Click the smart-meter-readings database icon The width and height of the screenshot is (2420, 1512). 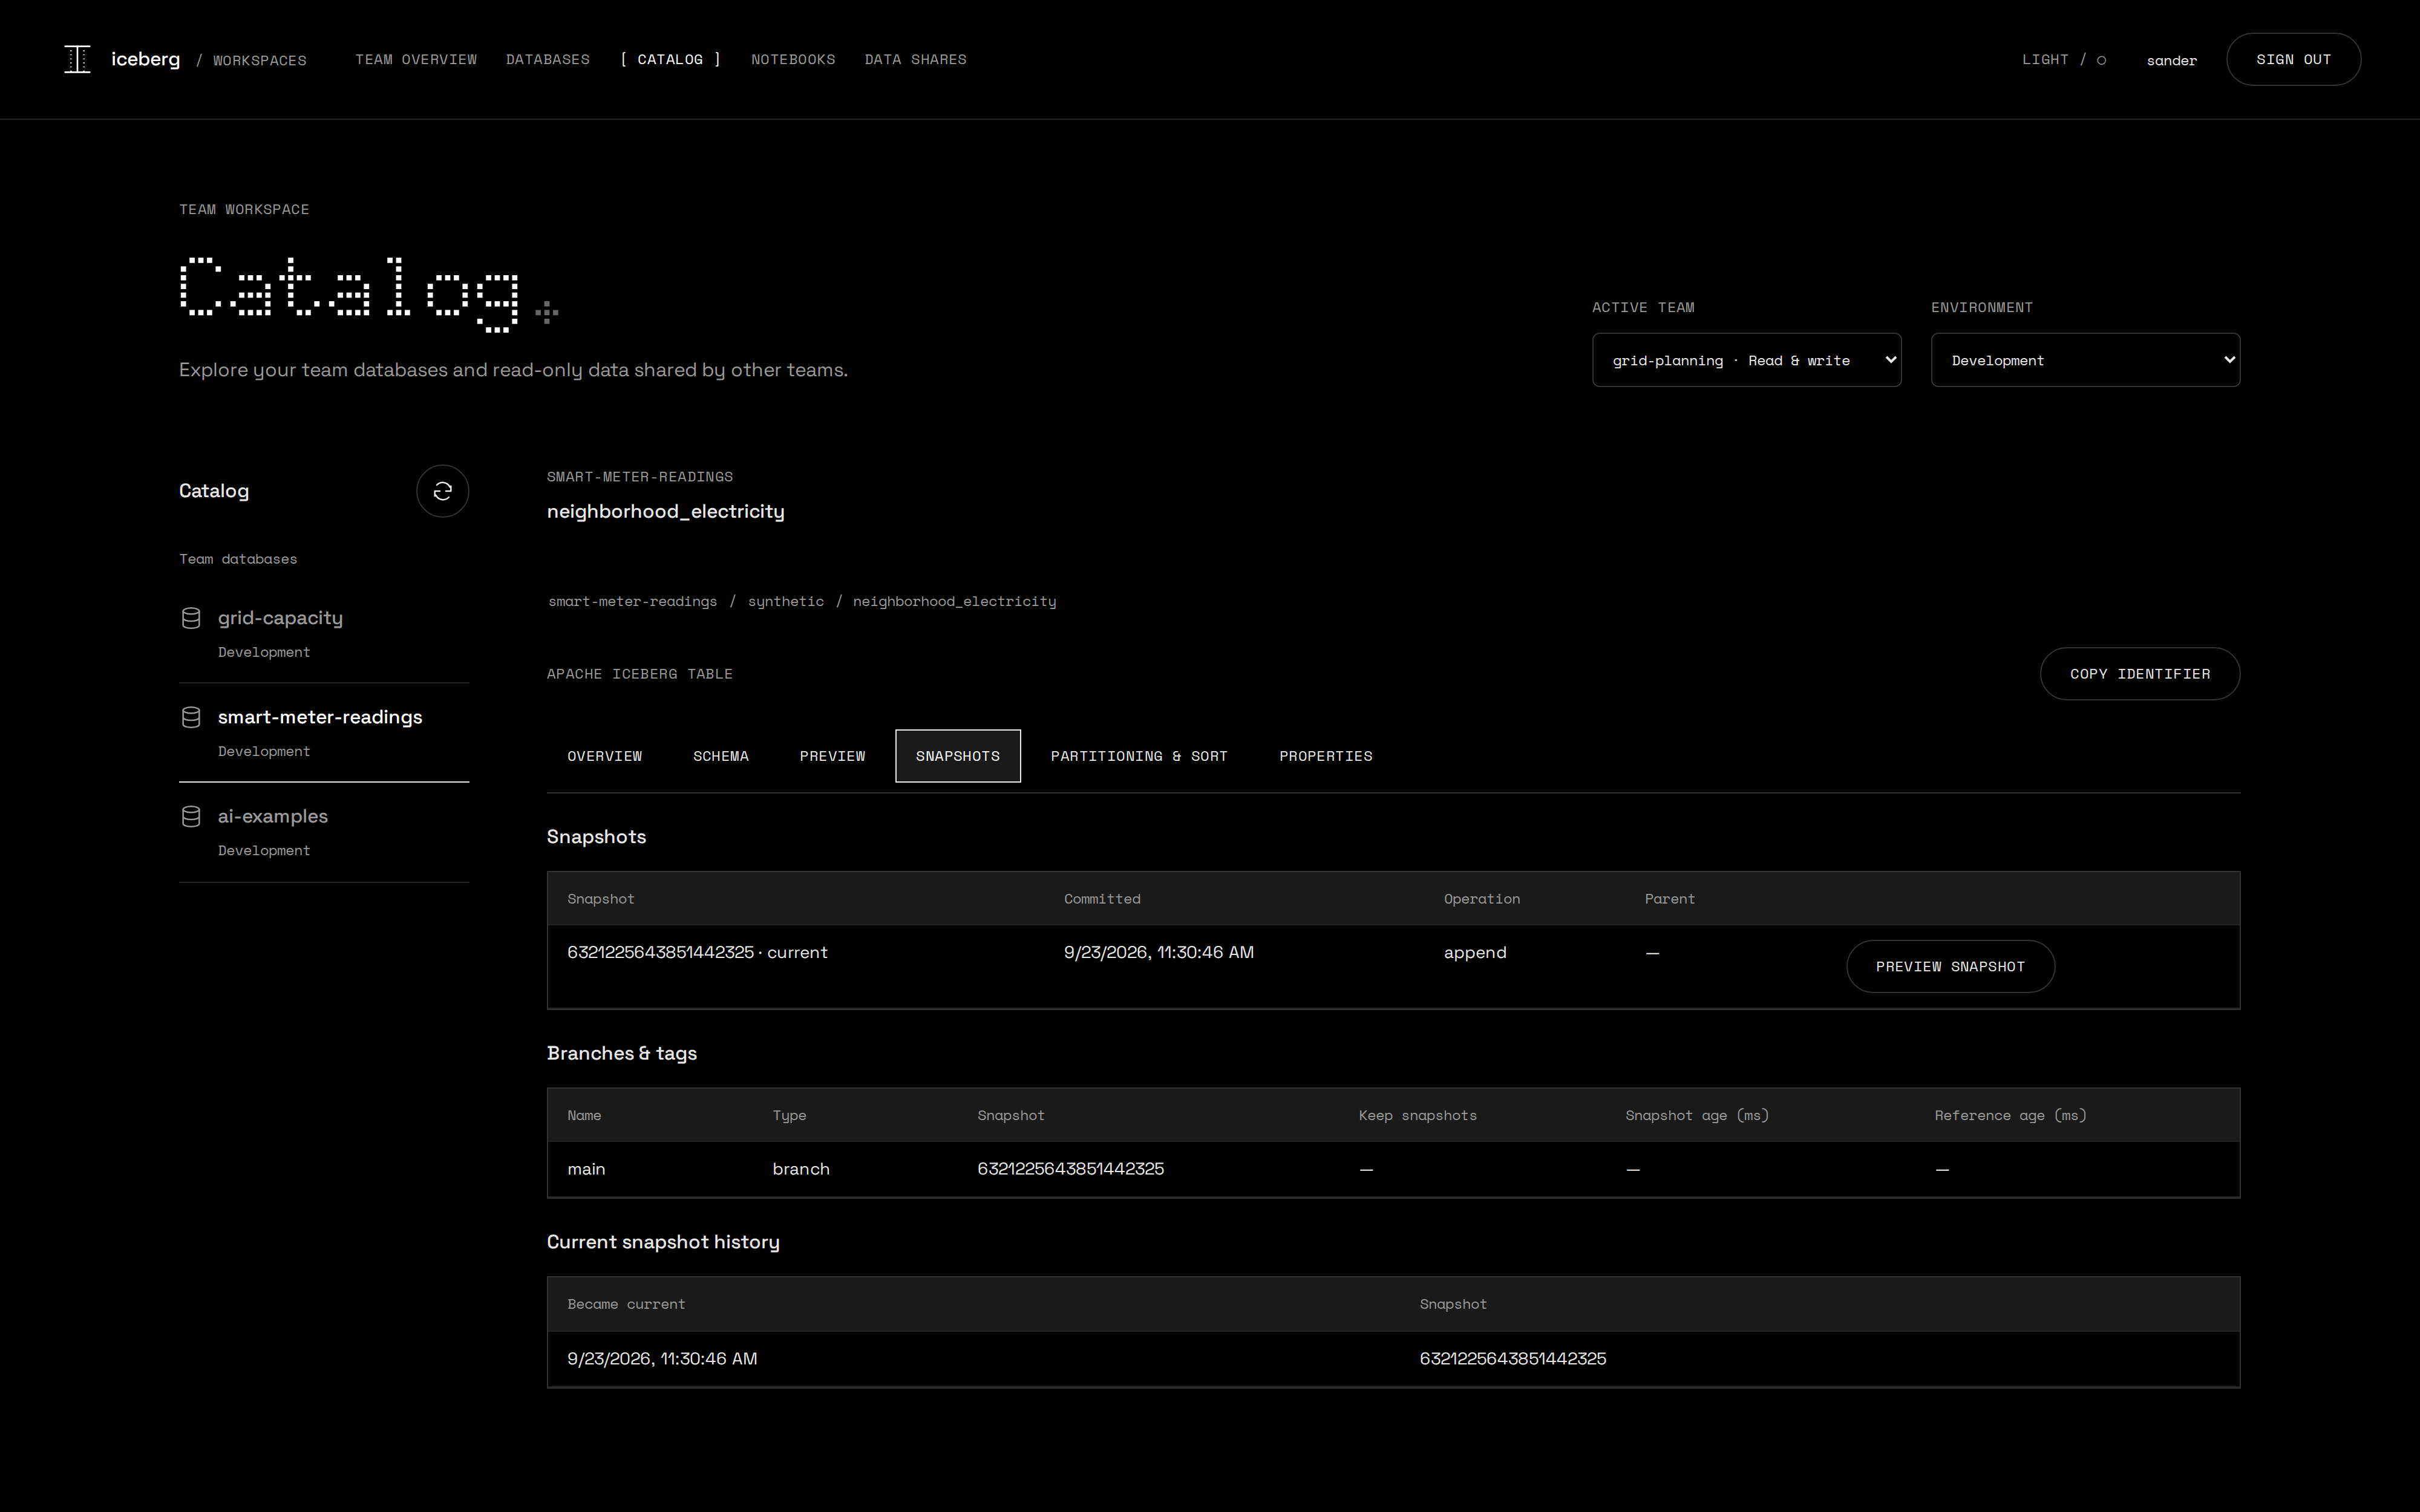pos(191,717)
